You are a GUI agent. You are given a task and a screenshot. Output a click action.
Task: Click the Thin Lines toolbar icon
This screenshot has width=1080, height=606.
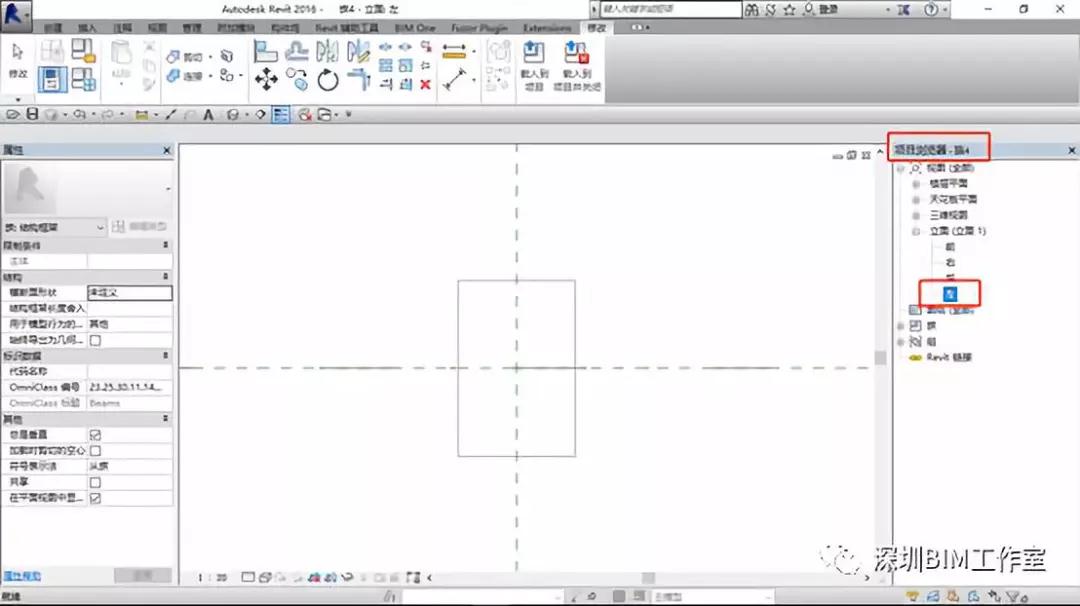coord(281,115)
